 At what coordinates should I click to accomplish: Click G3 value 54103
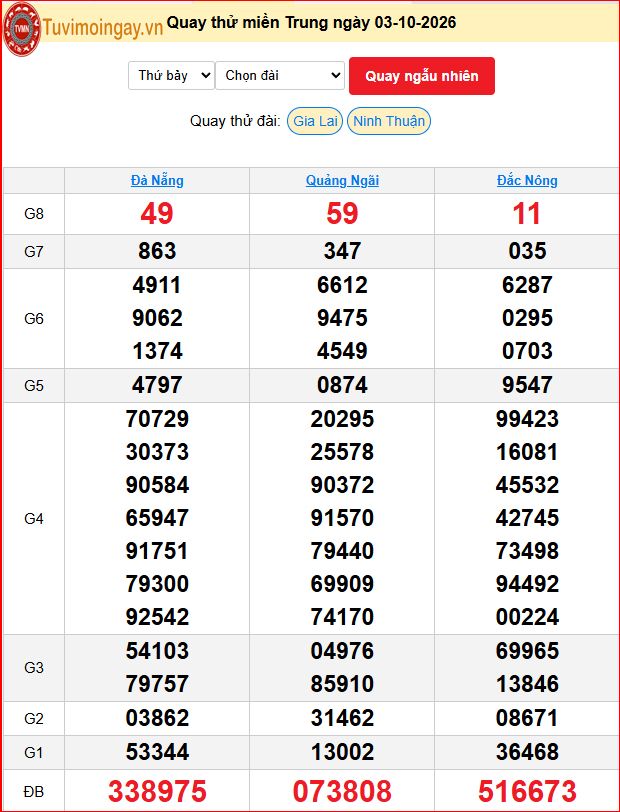click(157, 651)
